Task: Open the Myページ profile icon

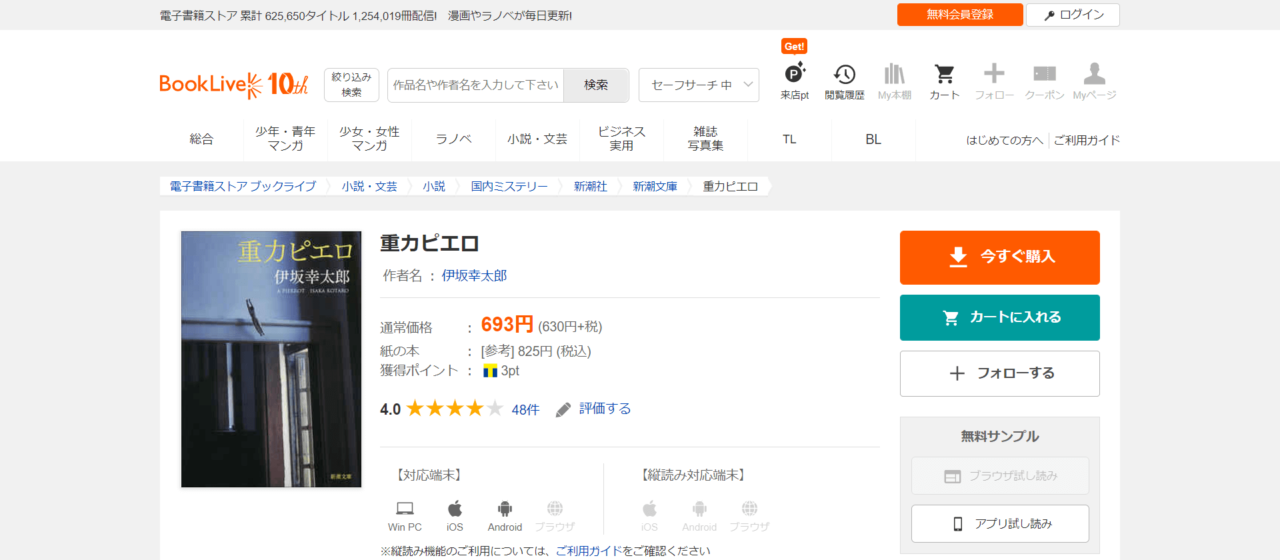Action: [x=1094, y=80]
